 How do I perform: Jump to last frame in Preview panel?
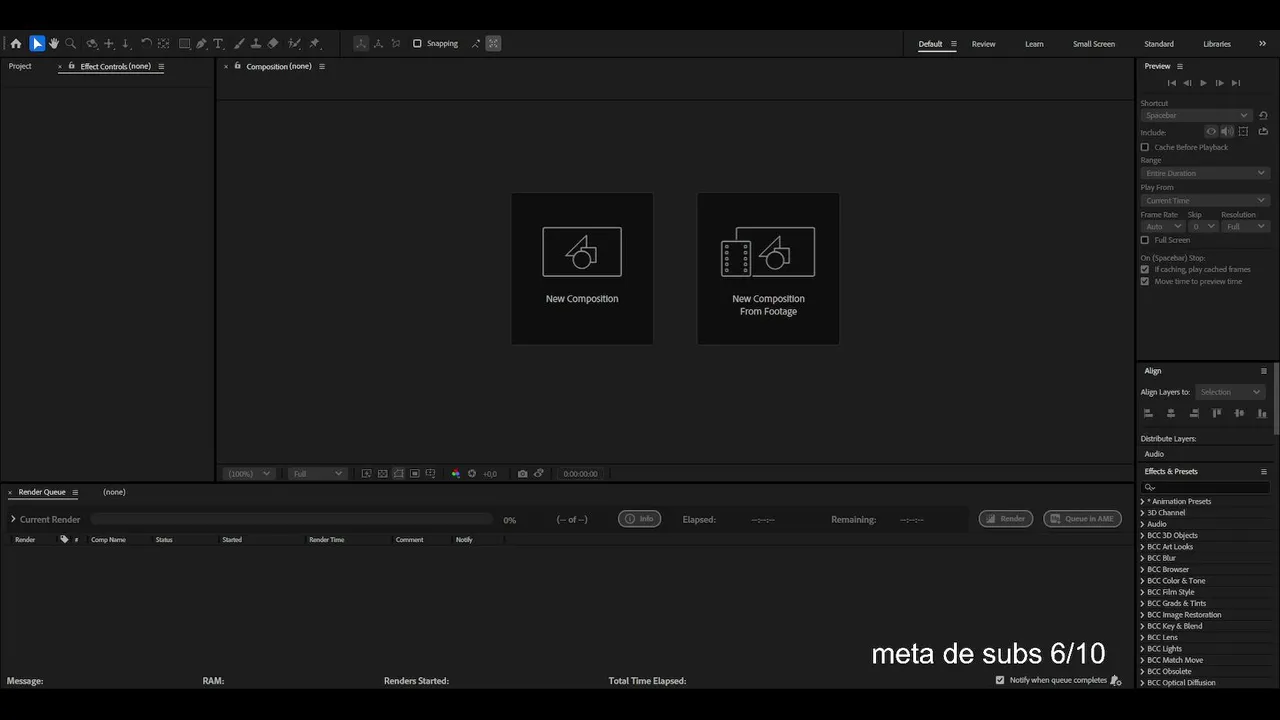1236,83
